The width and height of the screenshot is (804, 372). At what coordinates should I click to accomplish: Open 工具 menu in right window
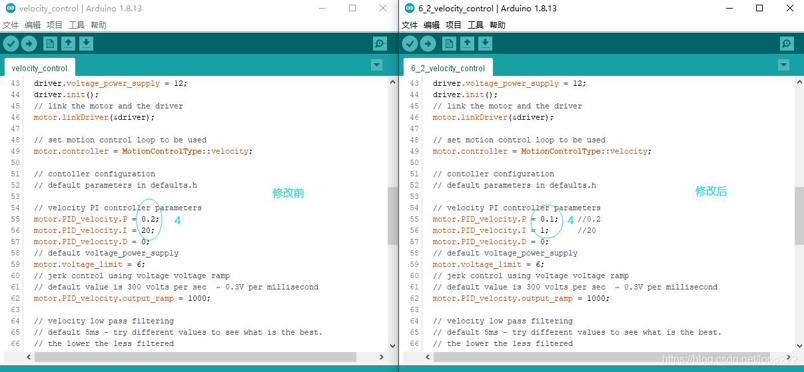pyautogui.click(x=475, y=25)
